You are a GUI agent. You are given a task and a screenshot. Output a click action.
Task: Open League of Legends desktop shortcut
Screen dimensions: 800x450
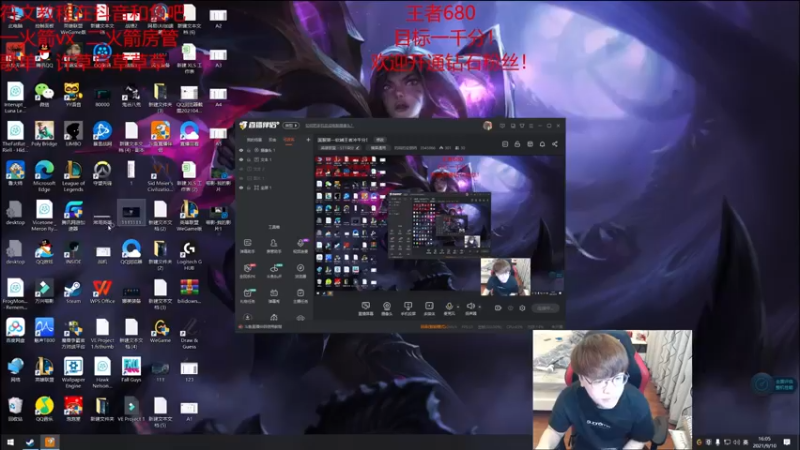pos(73,177)
